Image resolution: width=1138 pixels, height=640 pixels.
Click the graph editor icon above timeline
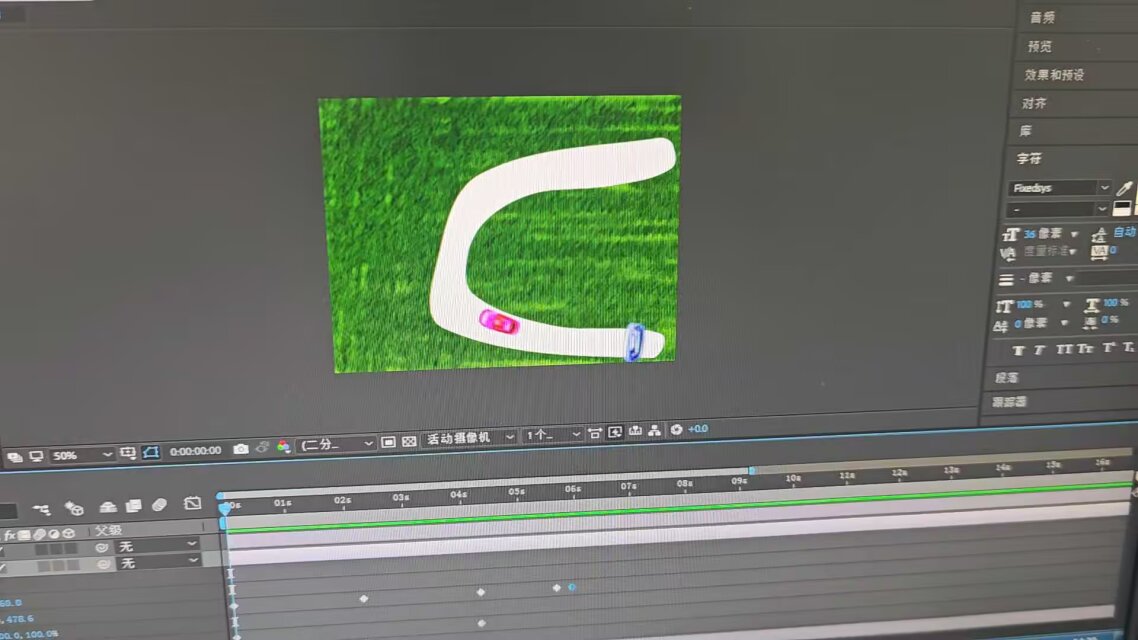(193, 503)
